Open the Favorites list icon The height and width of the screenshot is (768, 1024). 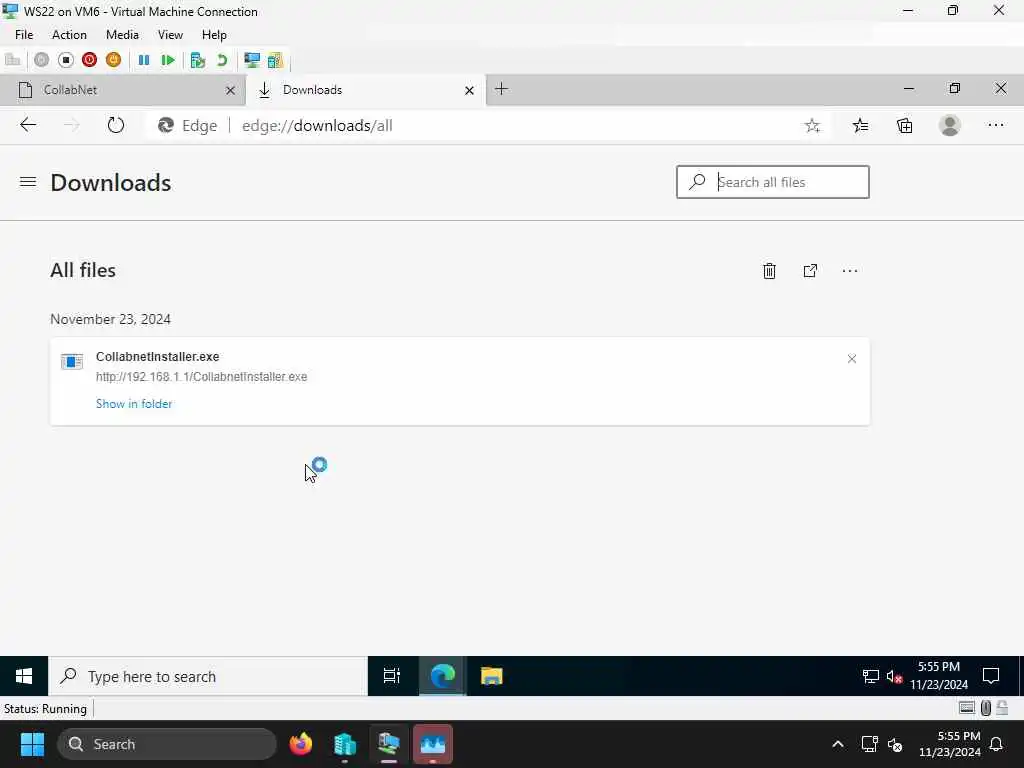(860, 125)
